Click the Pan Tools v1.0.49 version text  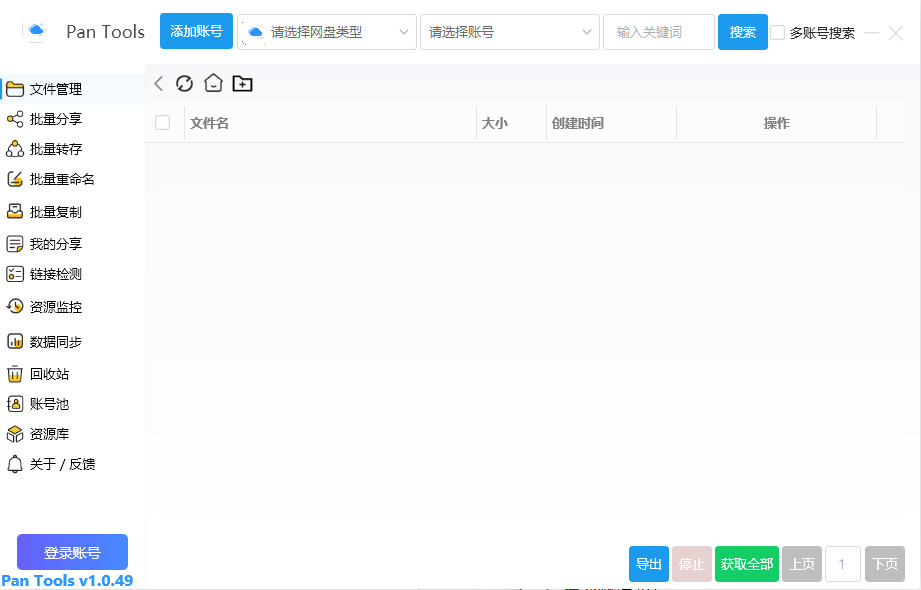pos(67,581)
